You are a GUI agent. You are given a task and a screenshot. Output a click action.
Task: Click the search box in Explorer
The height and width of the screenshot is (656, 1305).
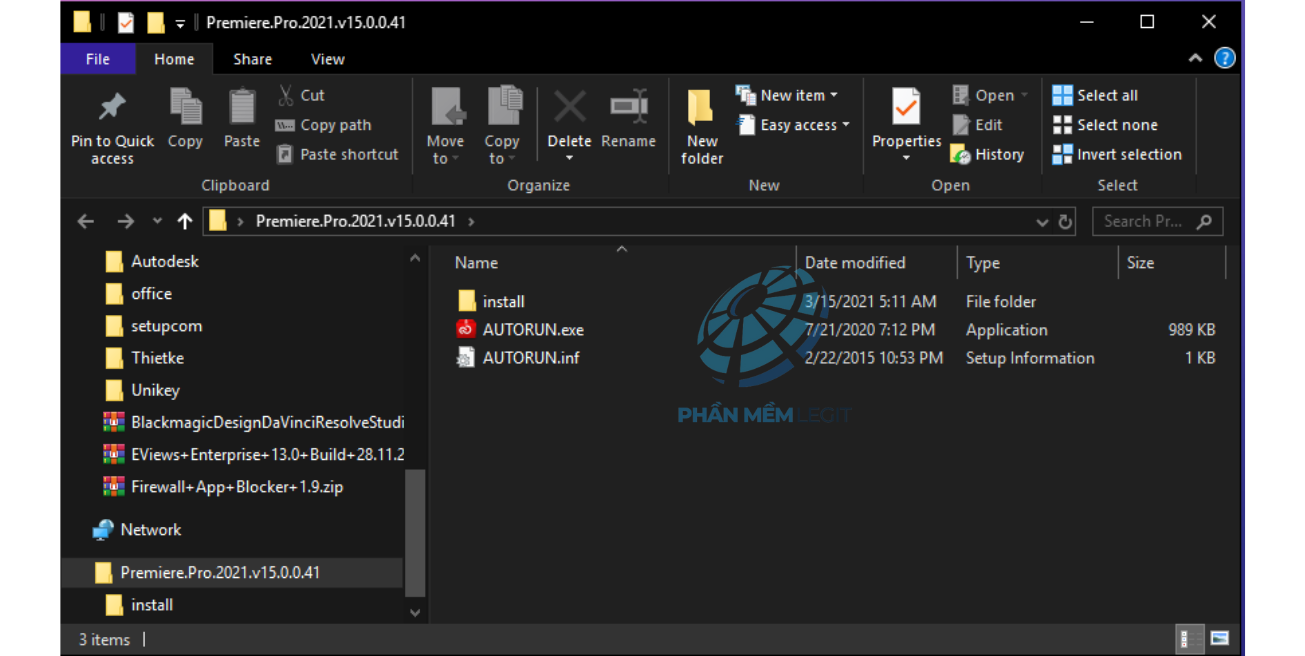coord(1144,222)
